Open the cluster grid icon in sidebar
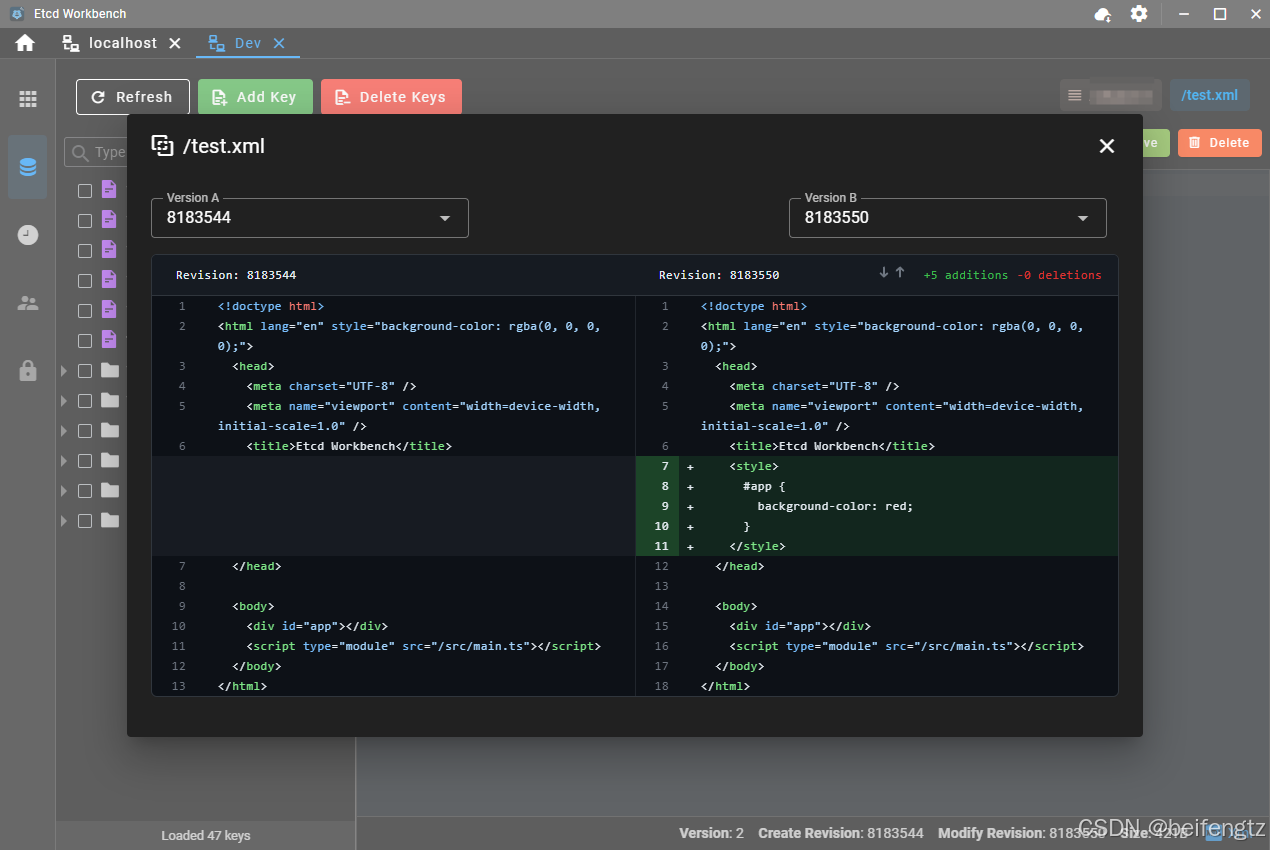This screenshot has width=1270, height=850. tap(28, 99)
